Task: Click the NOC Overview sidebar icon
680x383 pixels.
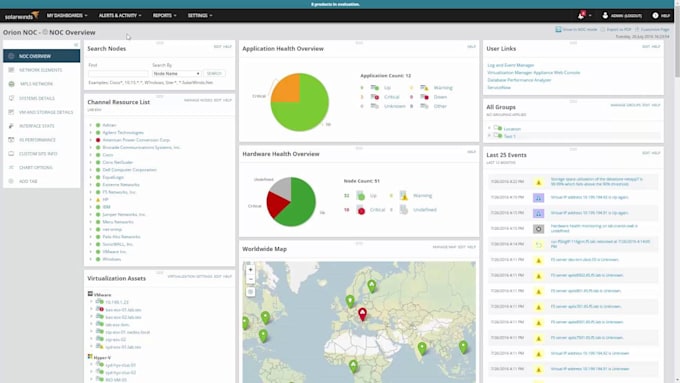Action: click(11, 56)
